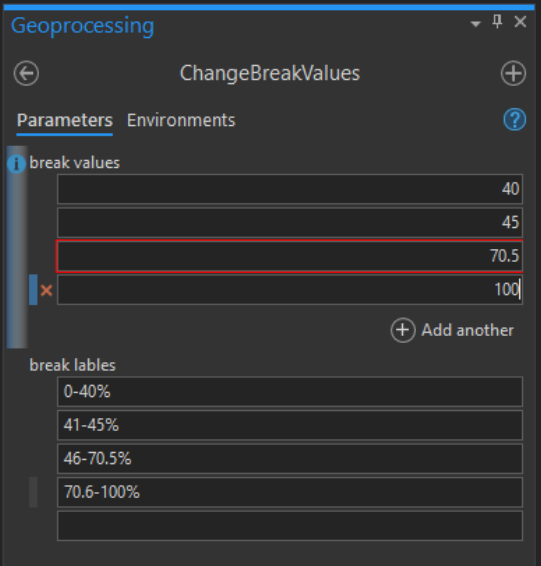
Task: Click the plus icon next to Add another
Action: (403, 330)
